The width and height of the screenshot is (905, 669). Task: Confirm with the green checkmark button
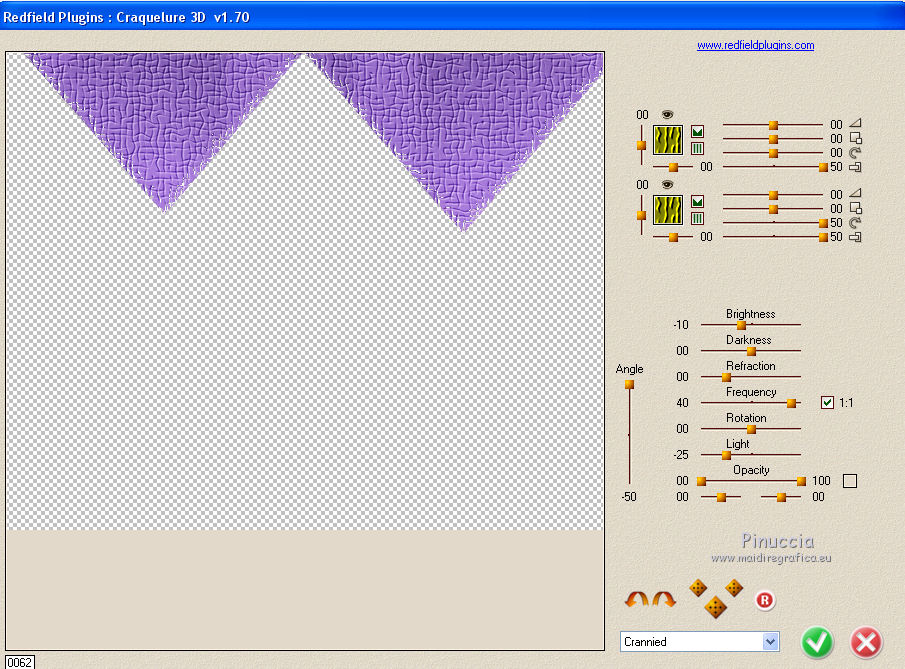[817, 641]
